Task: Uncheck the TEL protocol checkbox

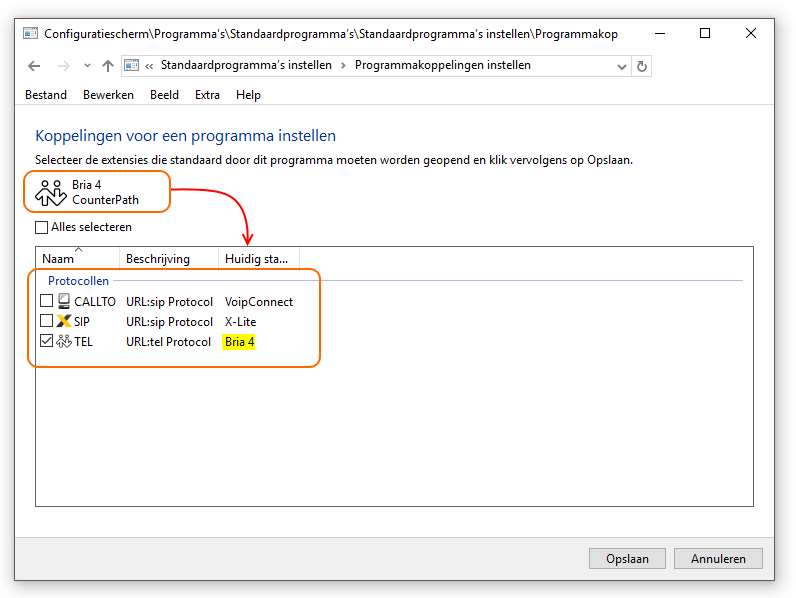Action: pyautogui.click(x=47, y=341)
